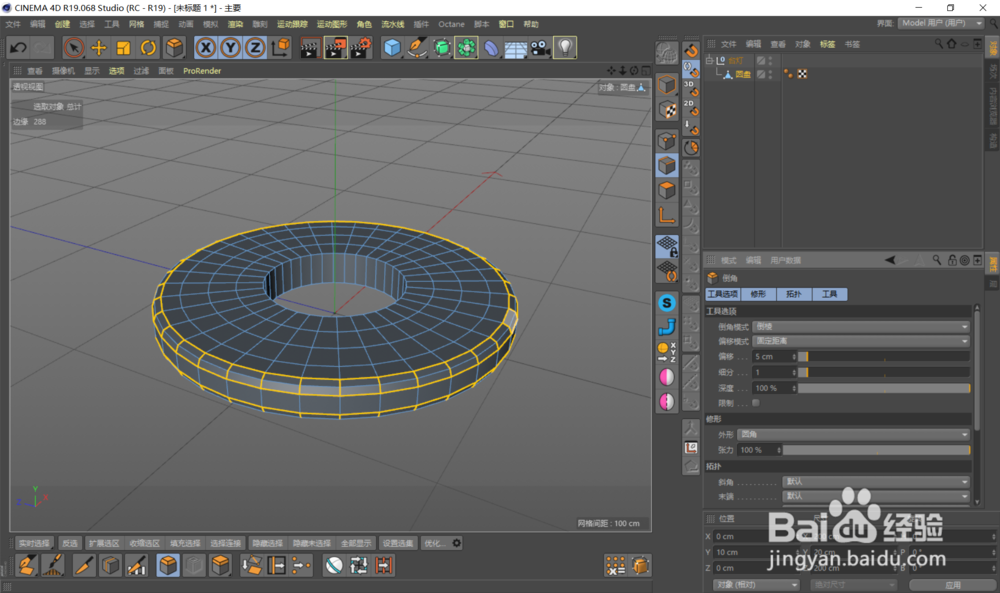The height and width of the screenshot is (593, 1000).
Task: Adjust the 细分 slider
Action: [x=884, y=372]
